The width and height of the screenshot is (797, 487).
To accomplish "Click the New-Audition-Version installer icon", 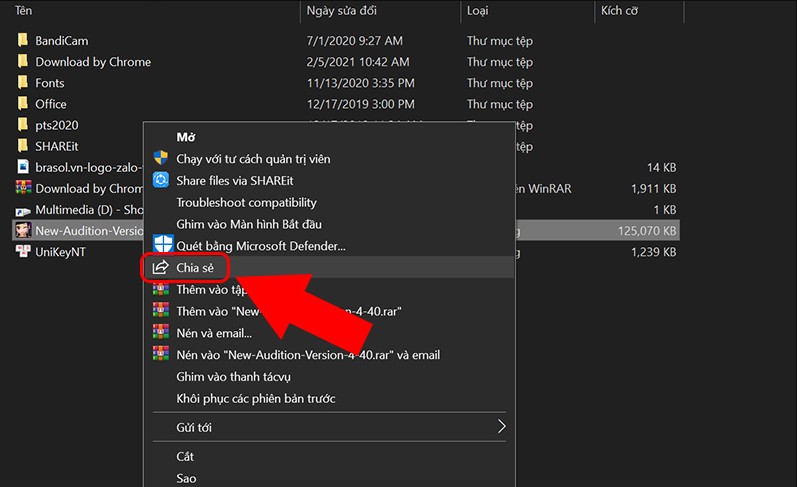I will (23, 230).
